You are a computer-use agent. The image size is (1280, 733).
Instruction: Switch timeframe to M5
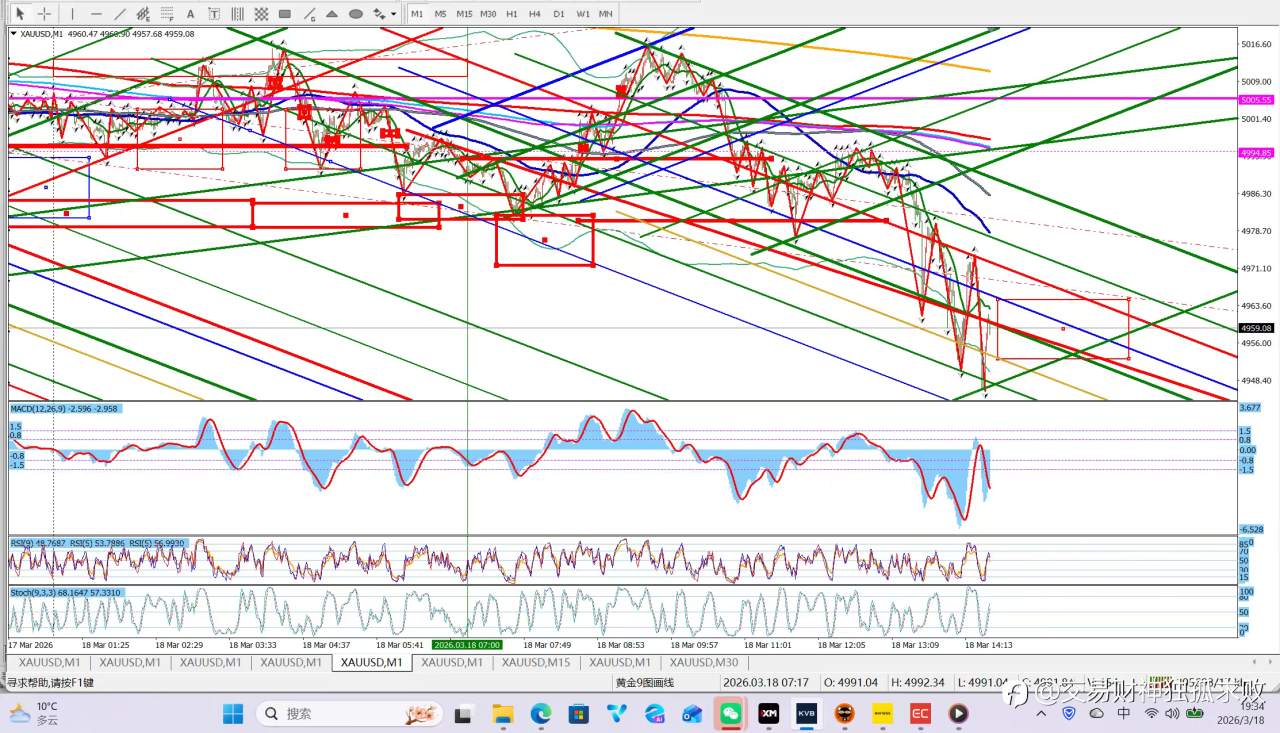[x=441, y=14]
